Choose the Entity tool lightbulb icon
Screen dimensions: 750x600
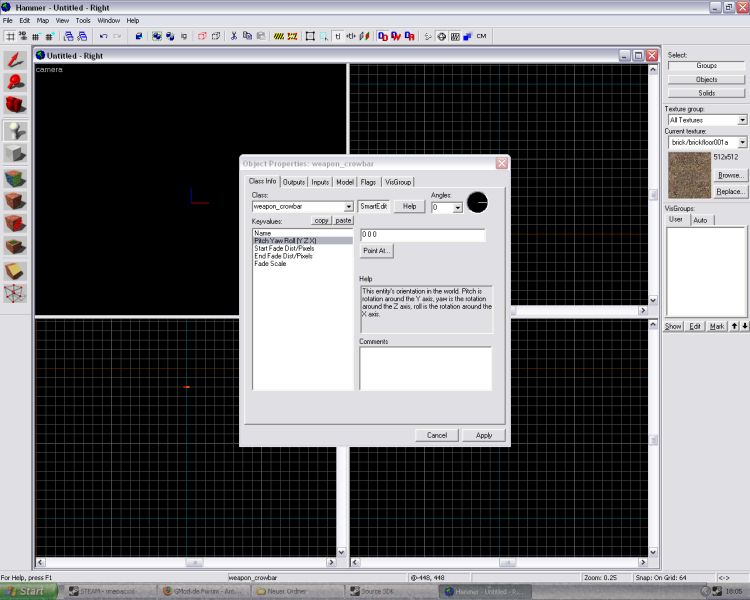[16, 130]
